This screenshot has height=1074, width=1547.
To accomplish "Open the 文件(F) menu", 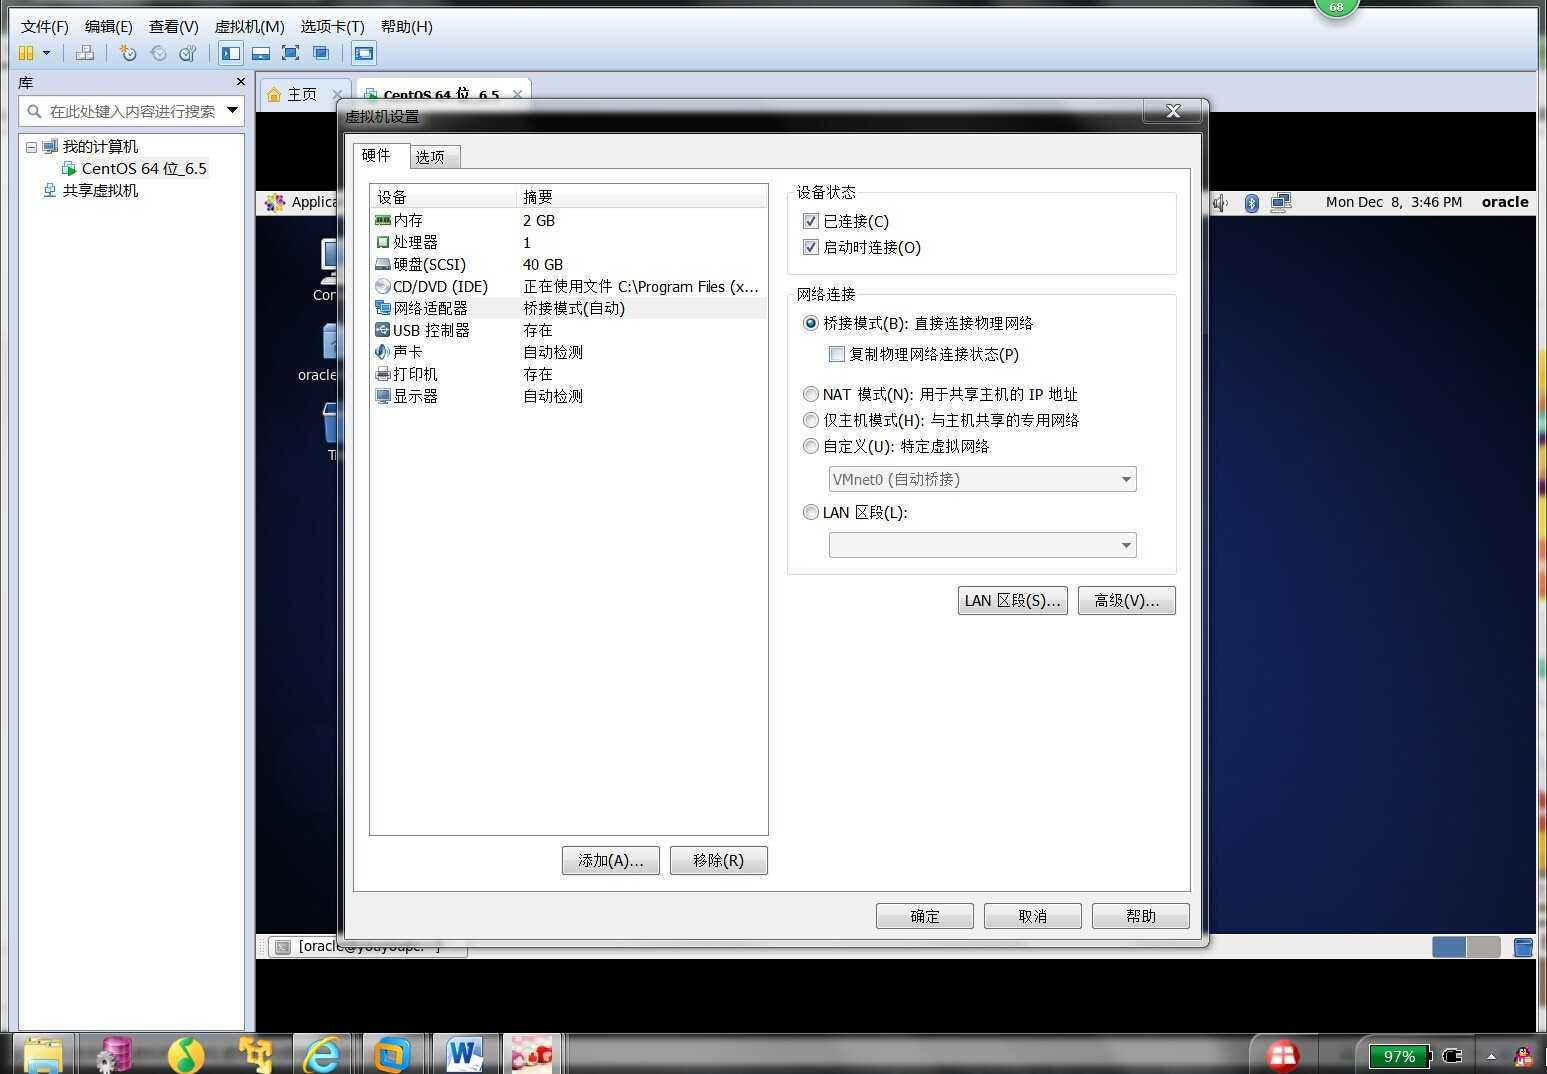I will (x=45, y=27).
